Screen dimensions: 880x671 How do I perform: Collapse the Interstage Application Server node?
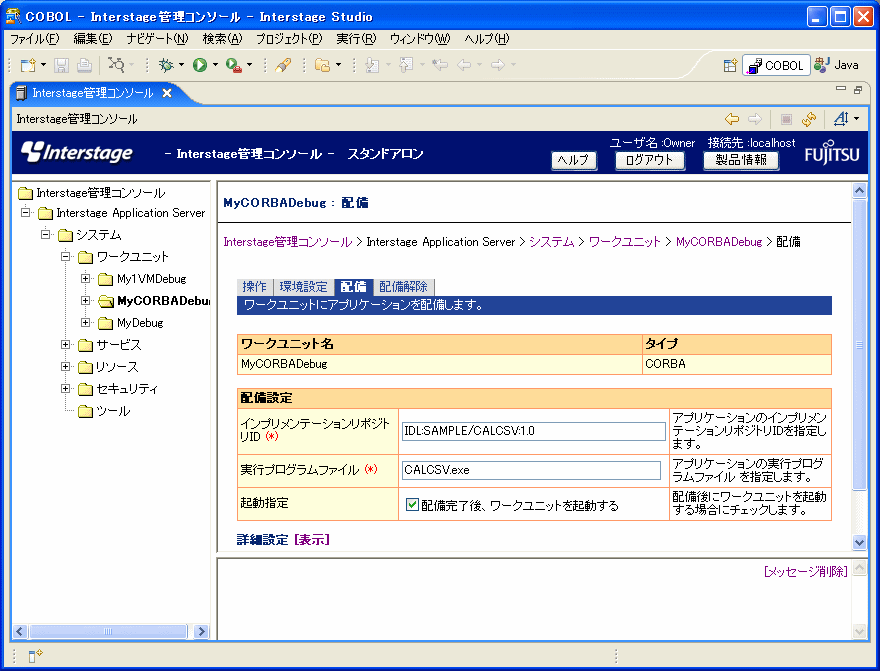point(25,213)
